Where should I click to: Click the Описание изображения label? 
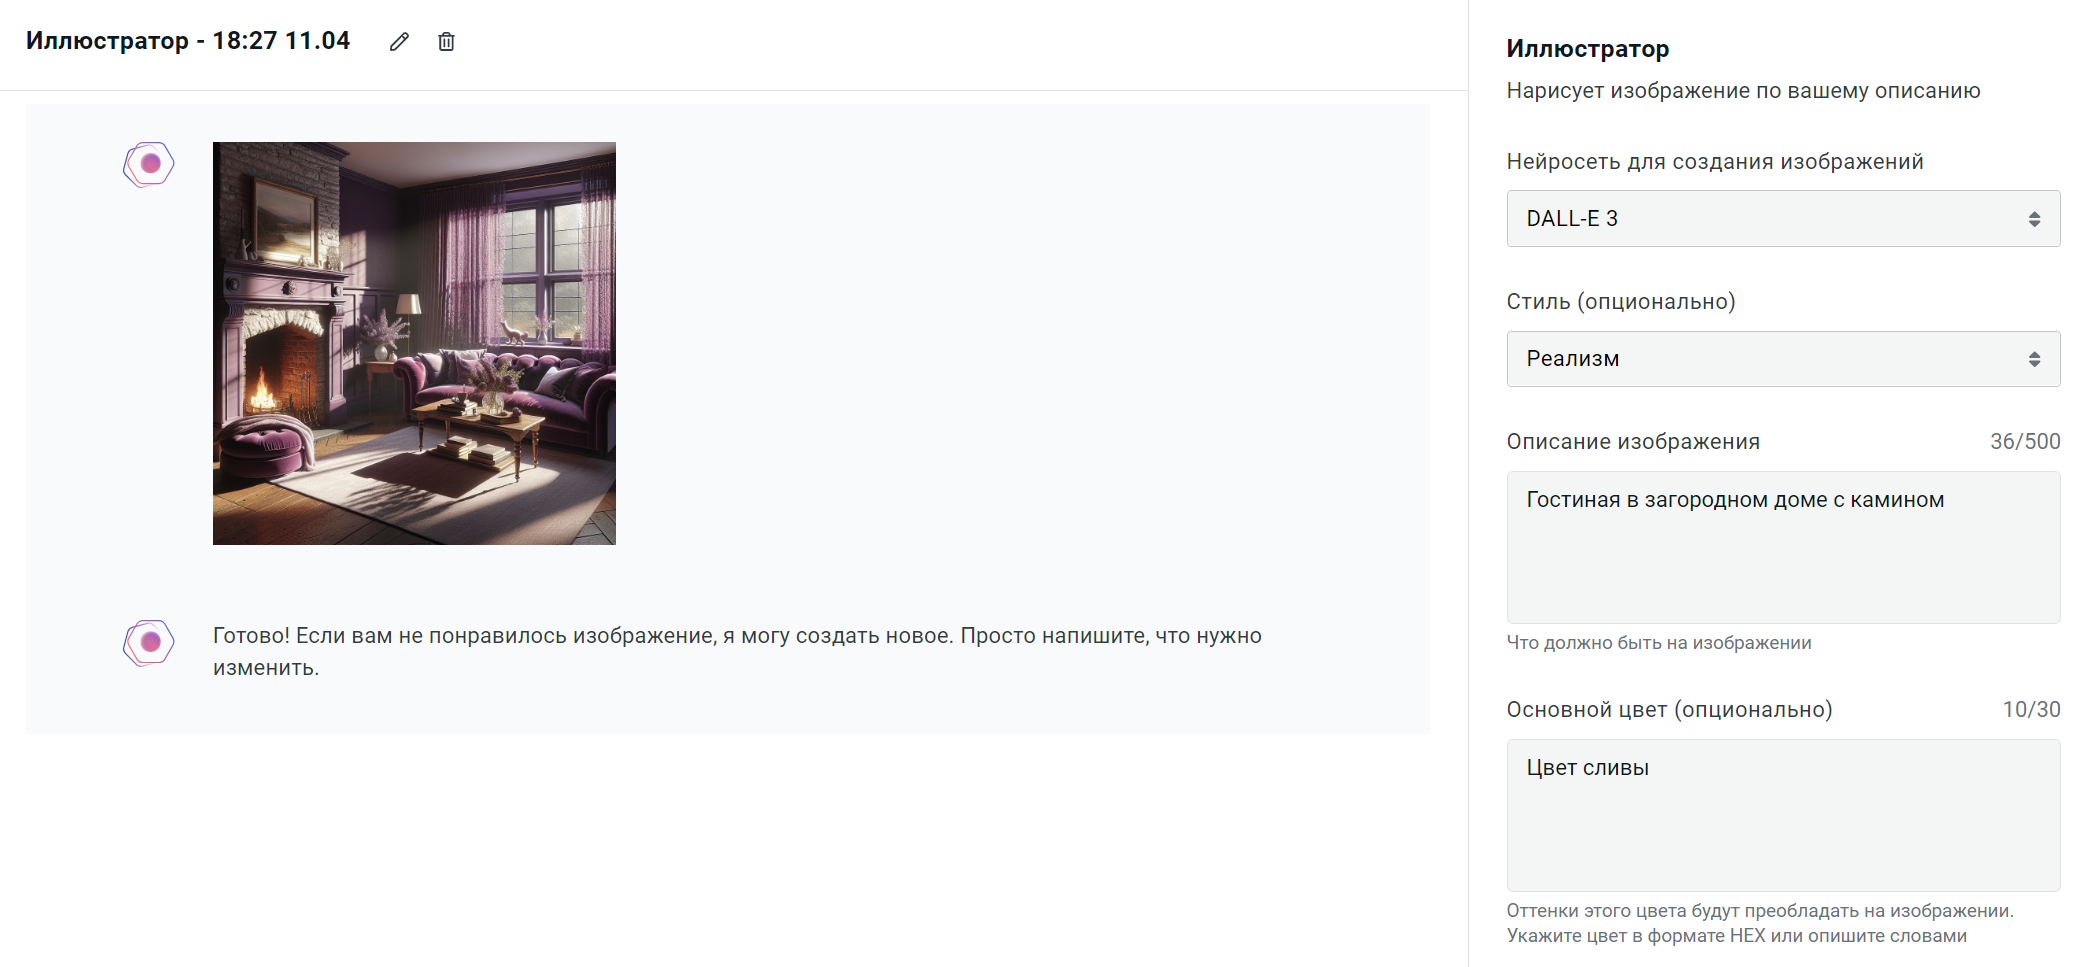(x=1633, y=441)
